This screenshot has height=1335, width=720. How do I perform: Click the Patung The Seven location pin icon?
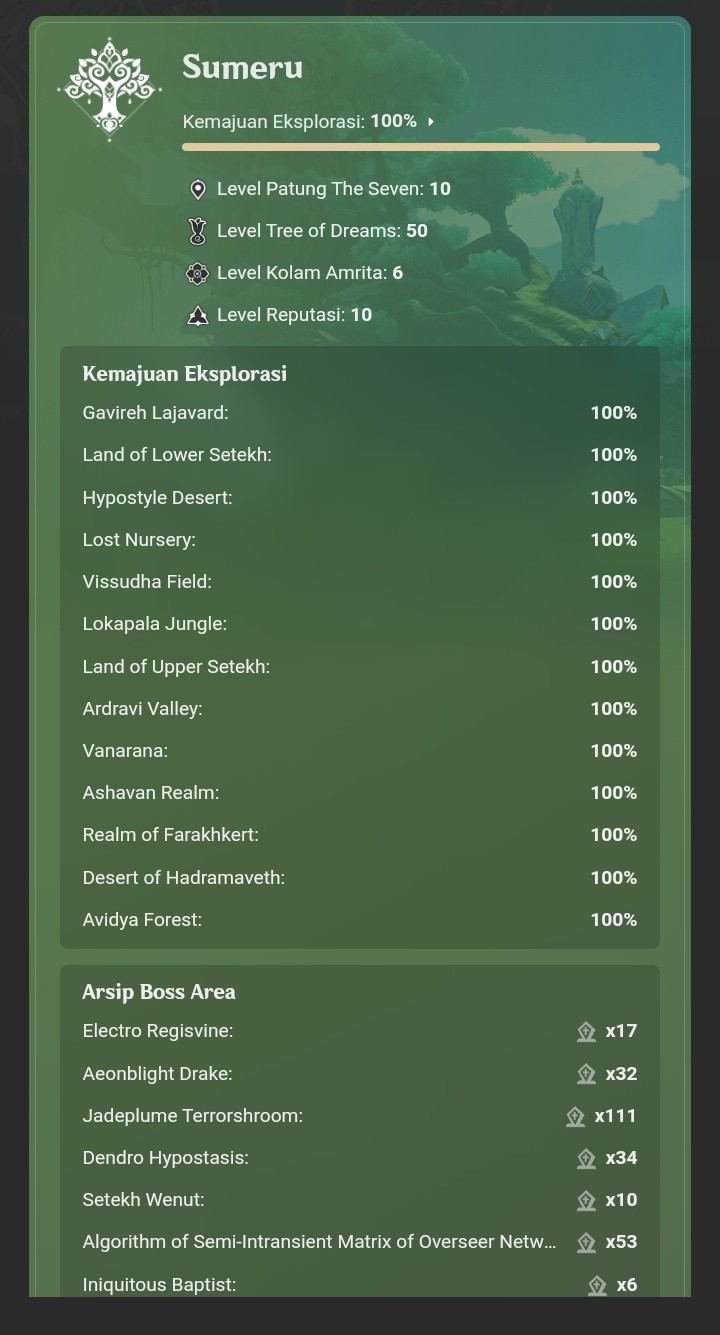coord(197,188)
